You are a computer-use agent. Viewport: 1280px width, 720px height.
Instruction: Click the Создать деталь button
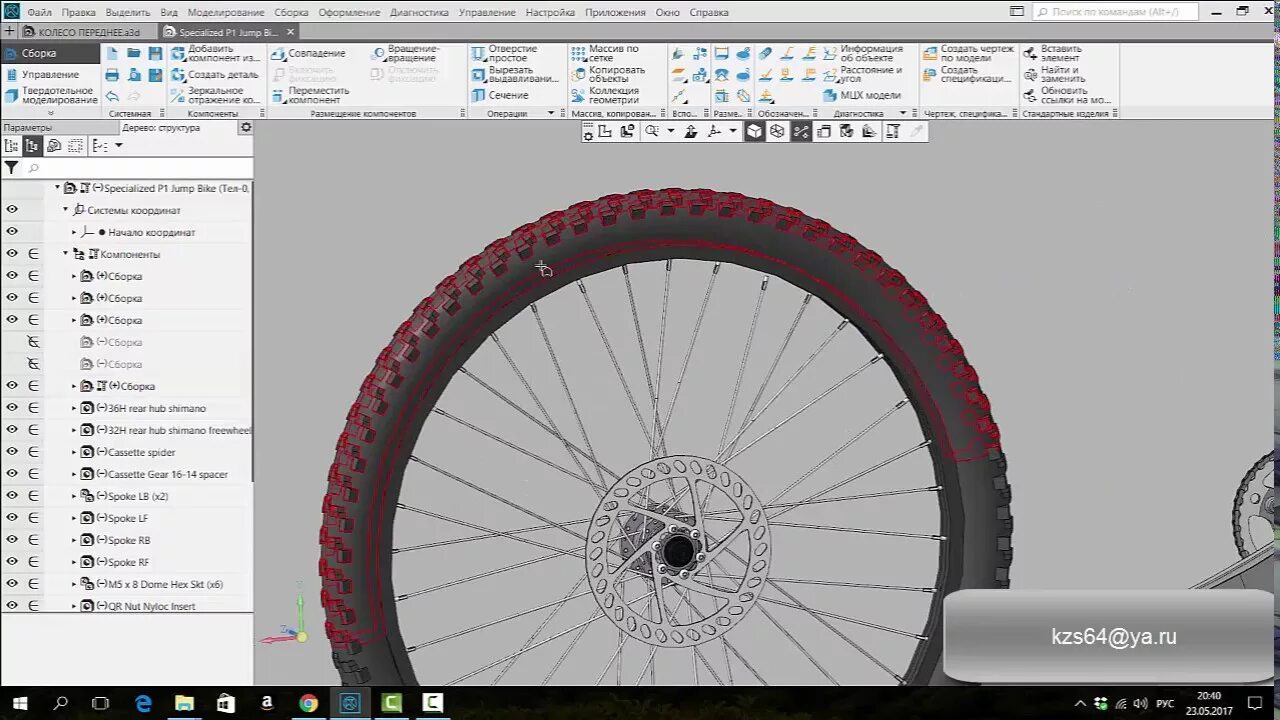pyautogui.click(x=215, y=74)
